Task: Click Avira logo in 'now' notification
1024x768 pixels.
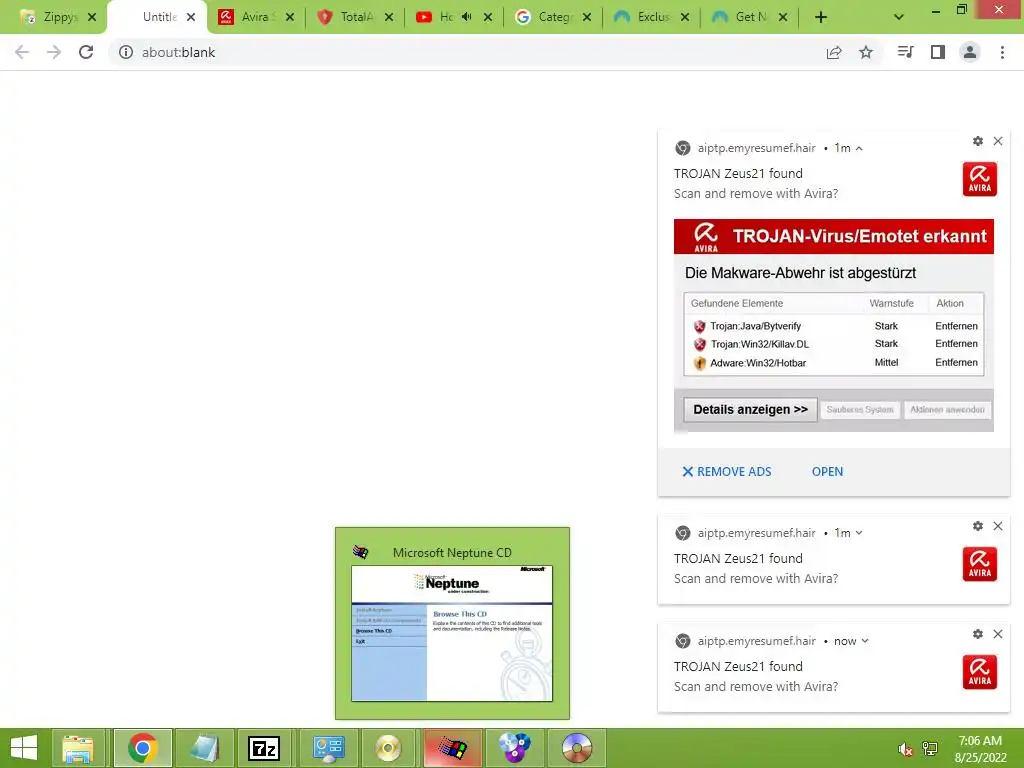Action: [980, 672]
